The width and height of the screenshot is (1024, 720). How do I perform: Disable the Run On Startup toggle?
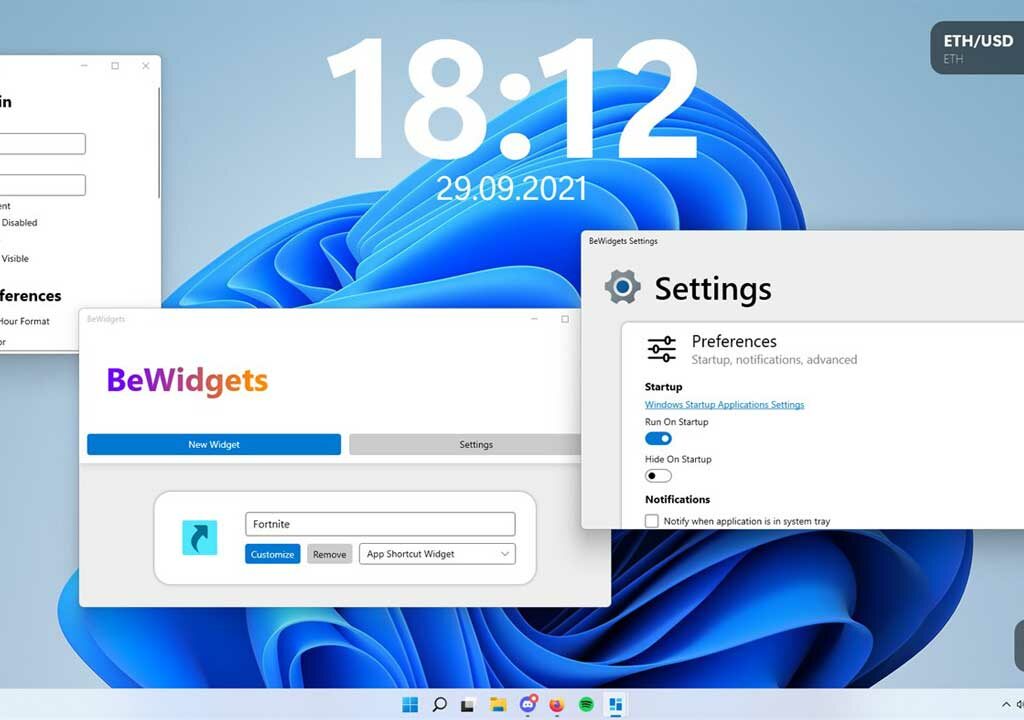(x=657, y=438)
